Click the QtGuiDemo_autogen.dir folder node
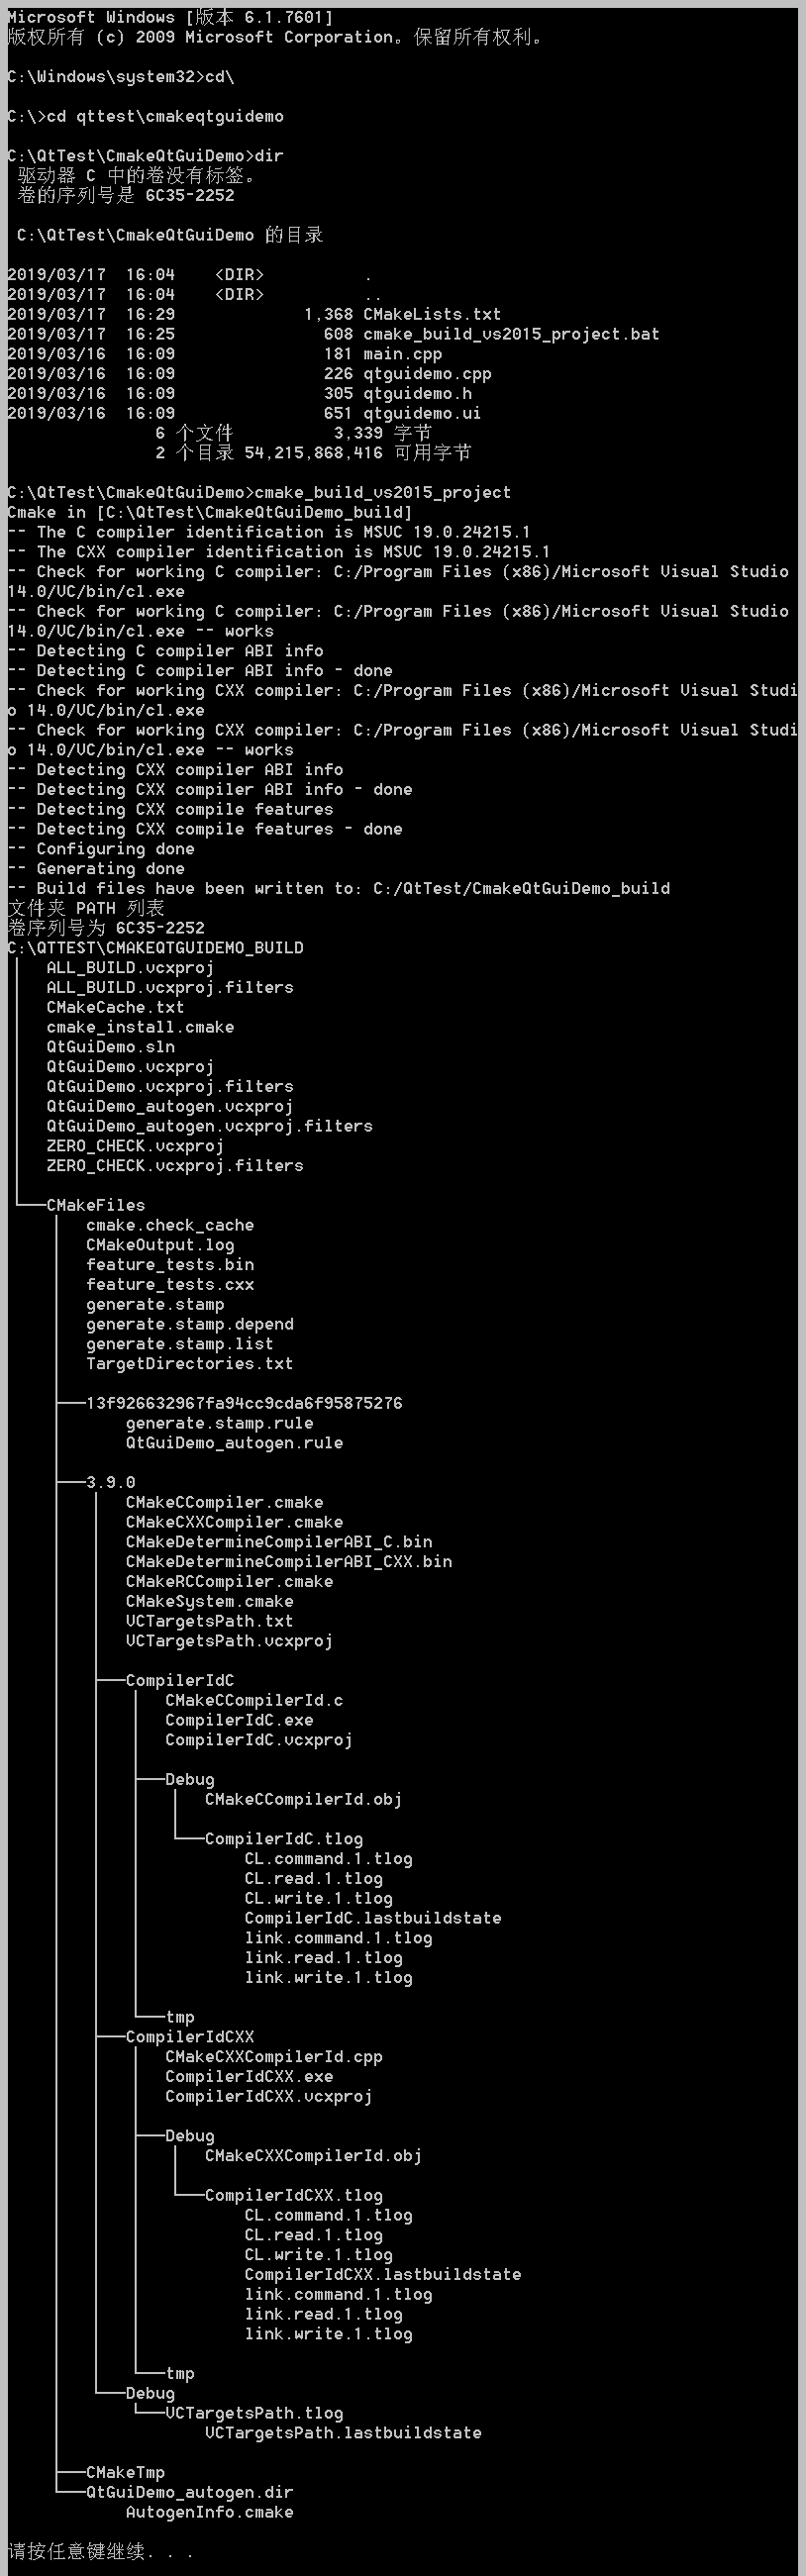Image resolution: width=806 pixels, height=2576 pixels. pyautogui.click(x=189, y=2492)
